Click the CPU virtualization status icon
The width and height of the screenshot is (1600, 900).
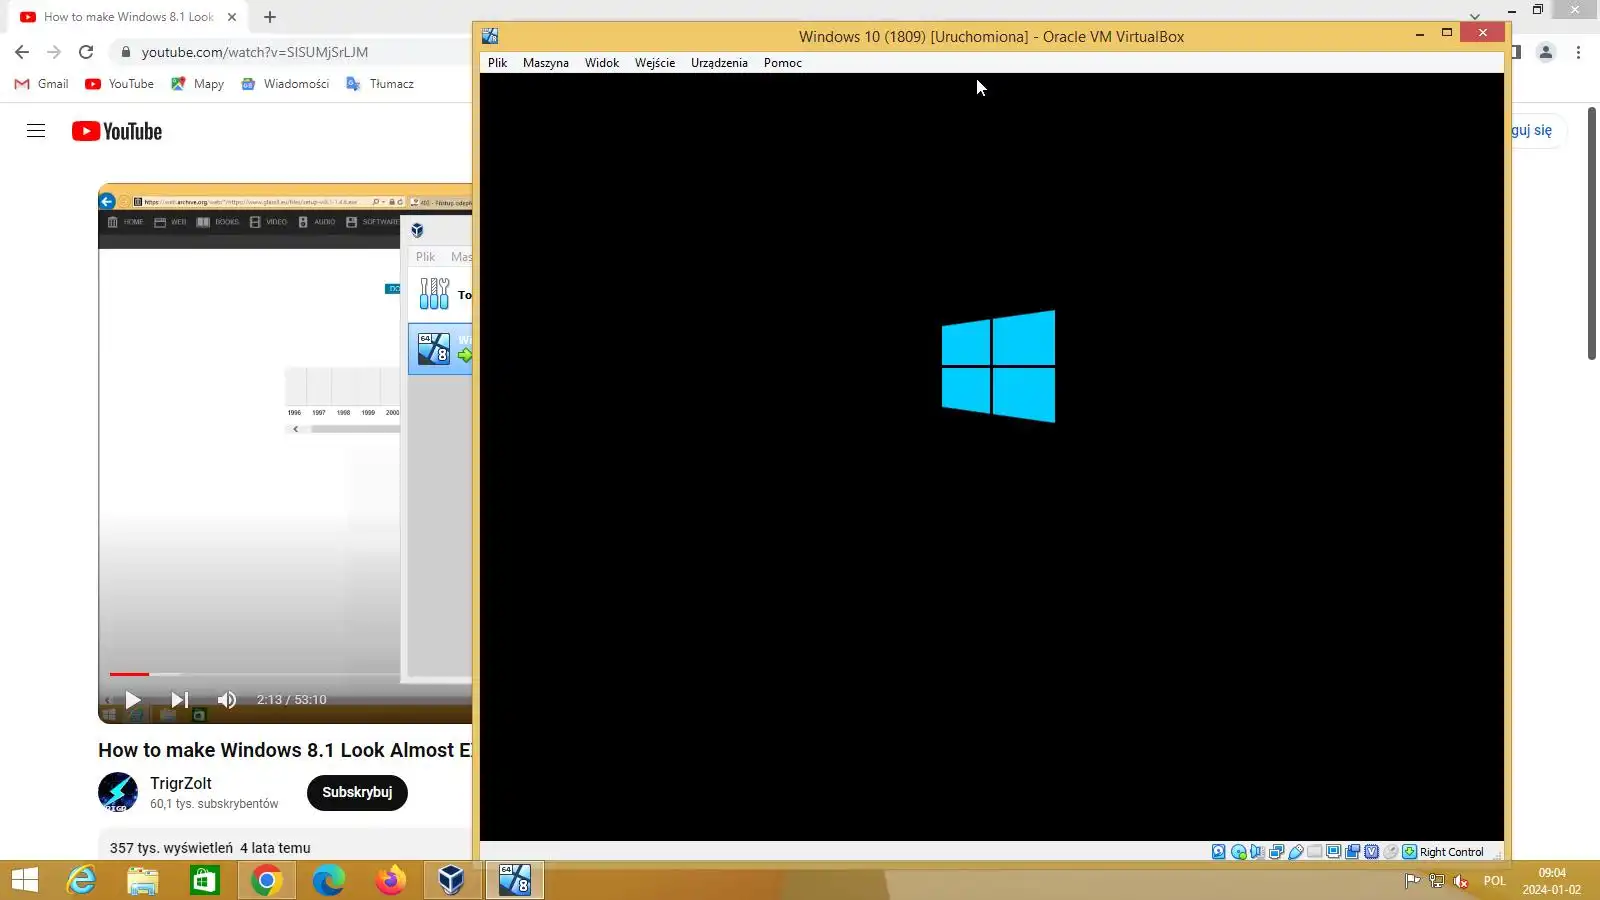coord(1372,852)
